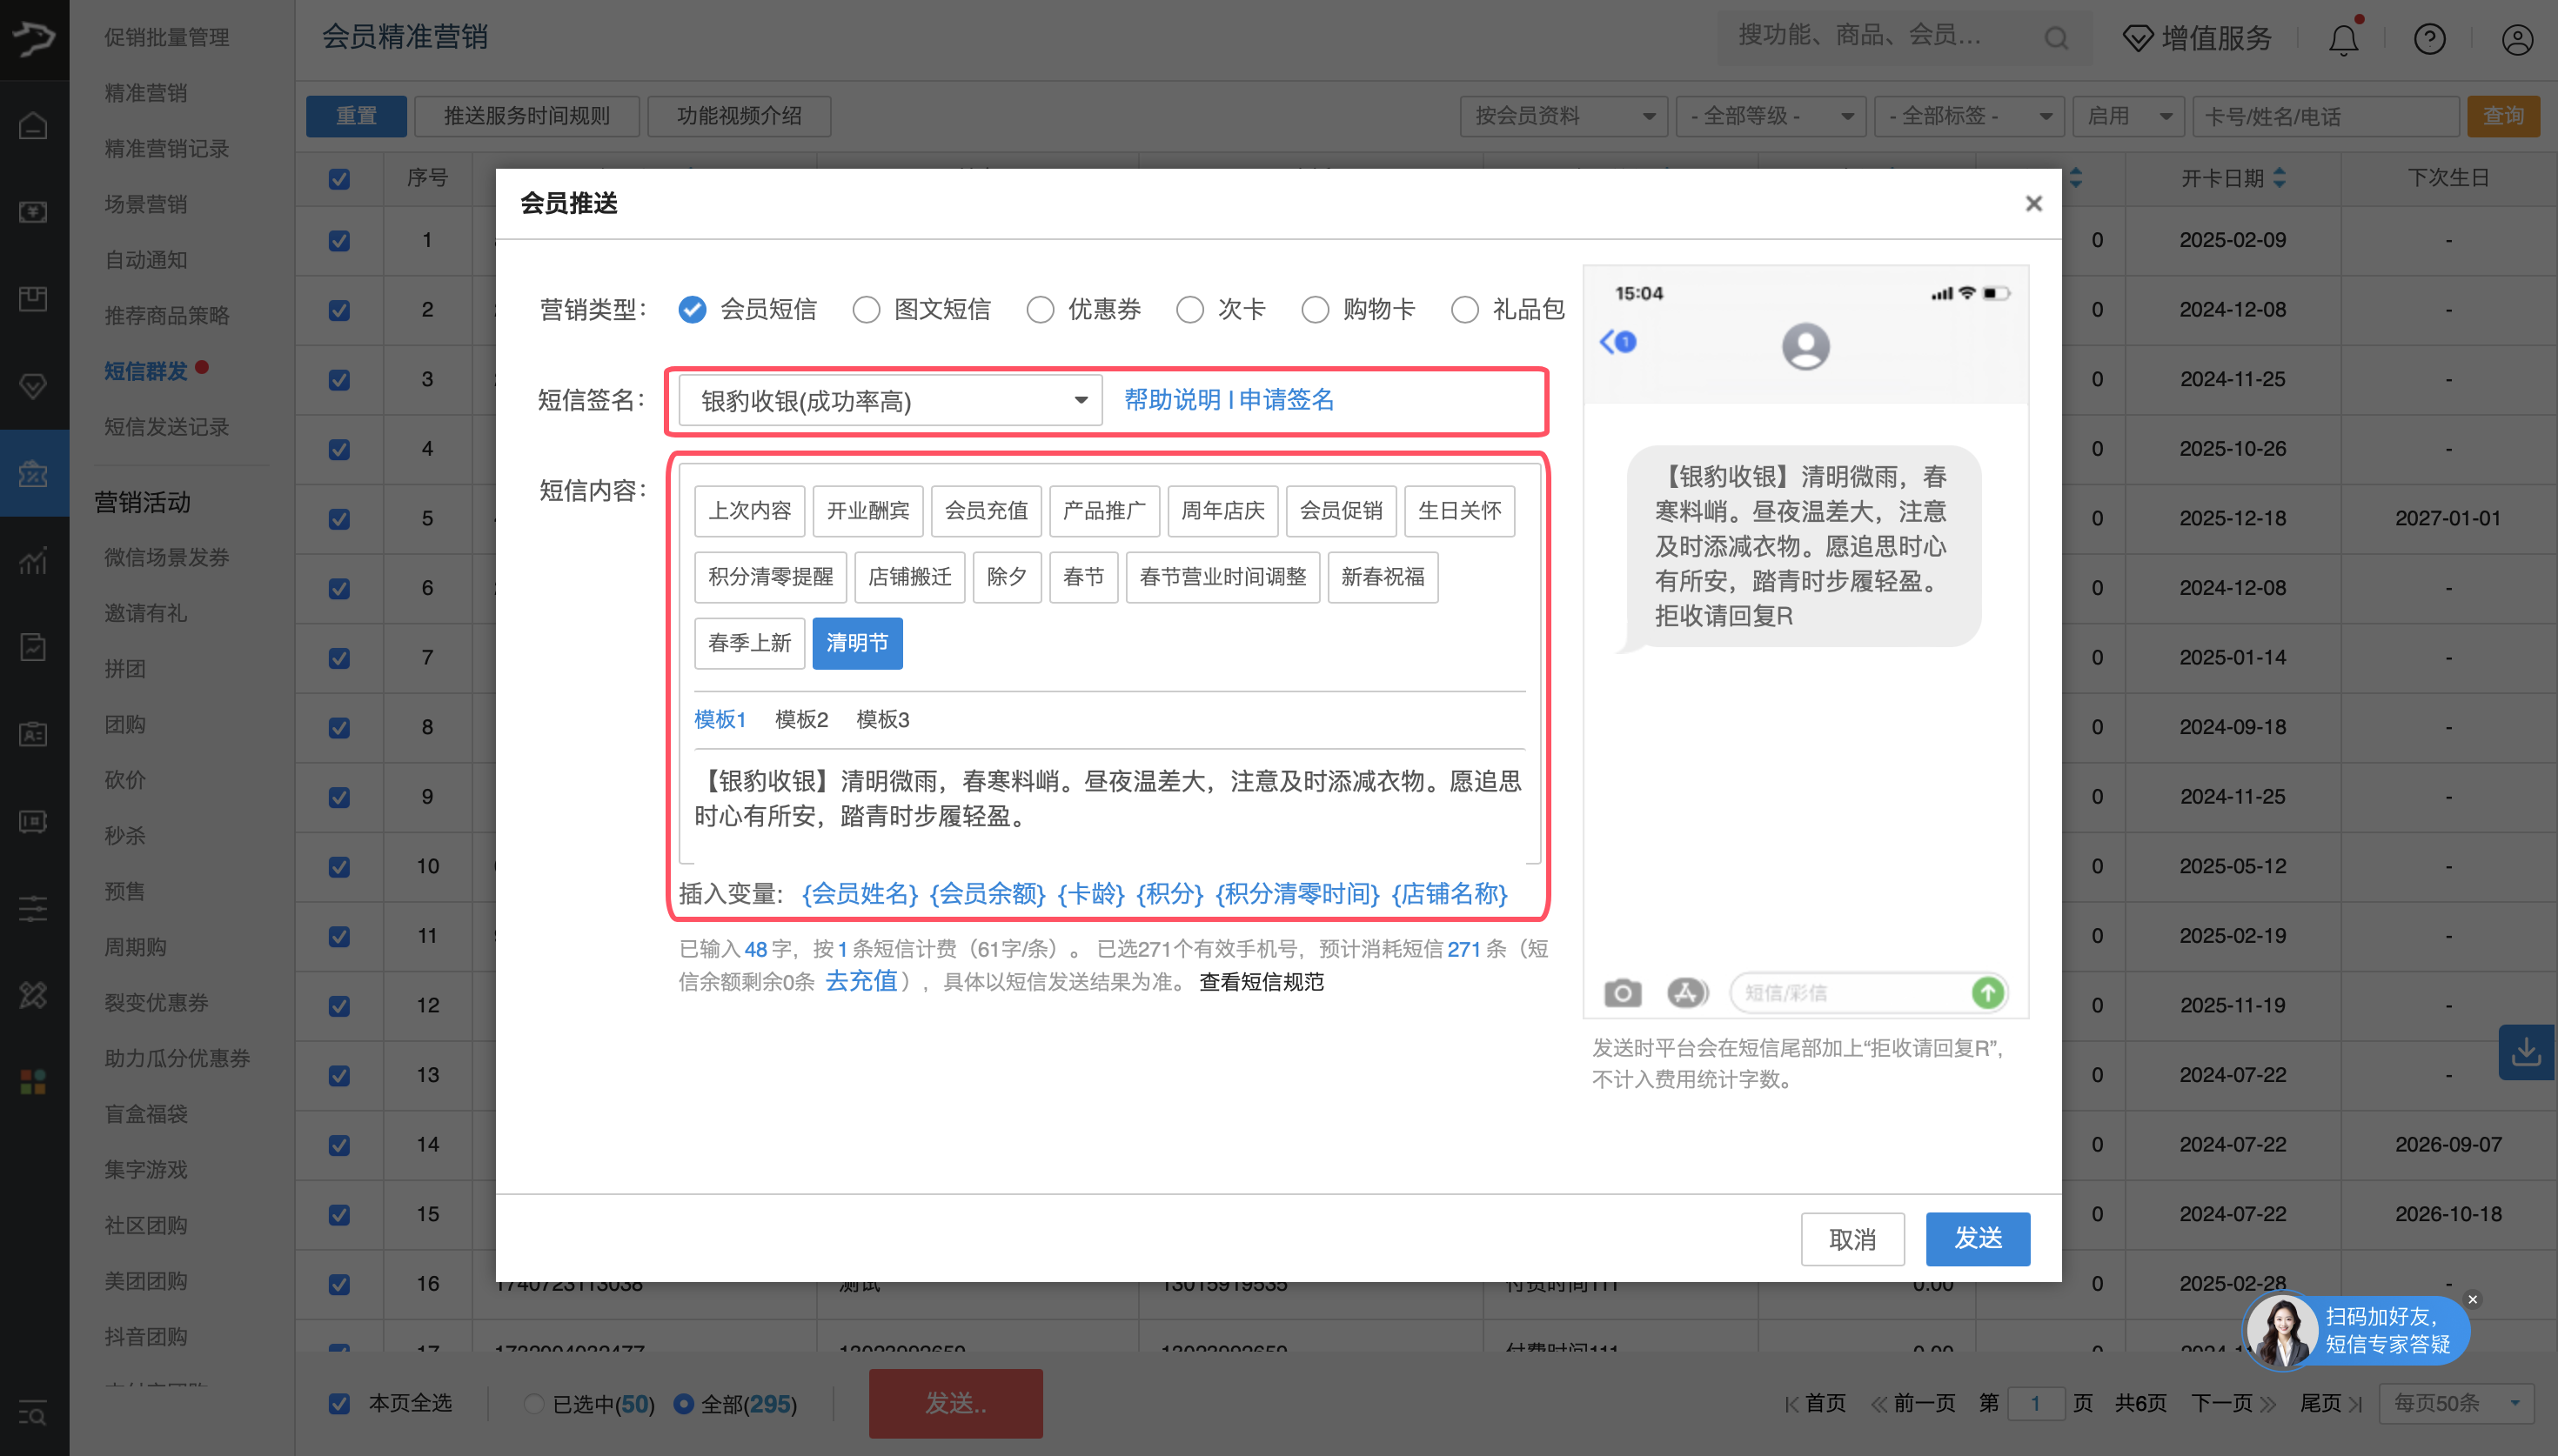Click the 去充值 link
The height and width of the screenshot is (1456, 2558).
point(861,981)
